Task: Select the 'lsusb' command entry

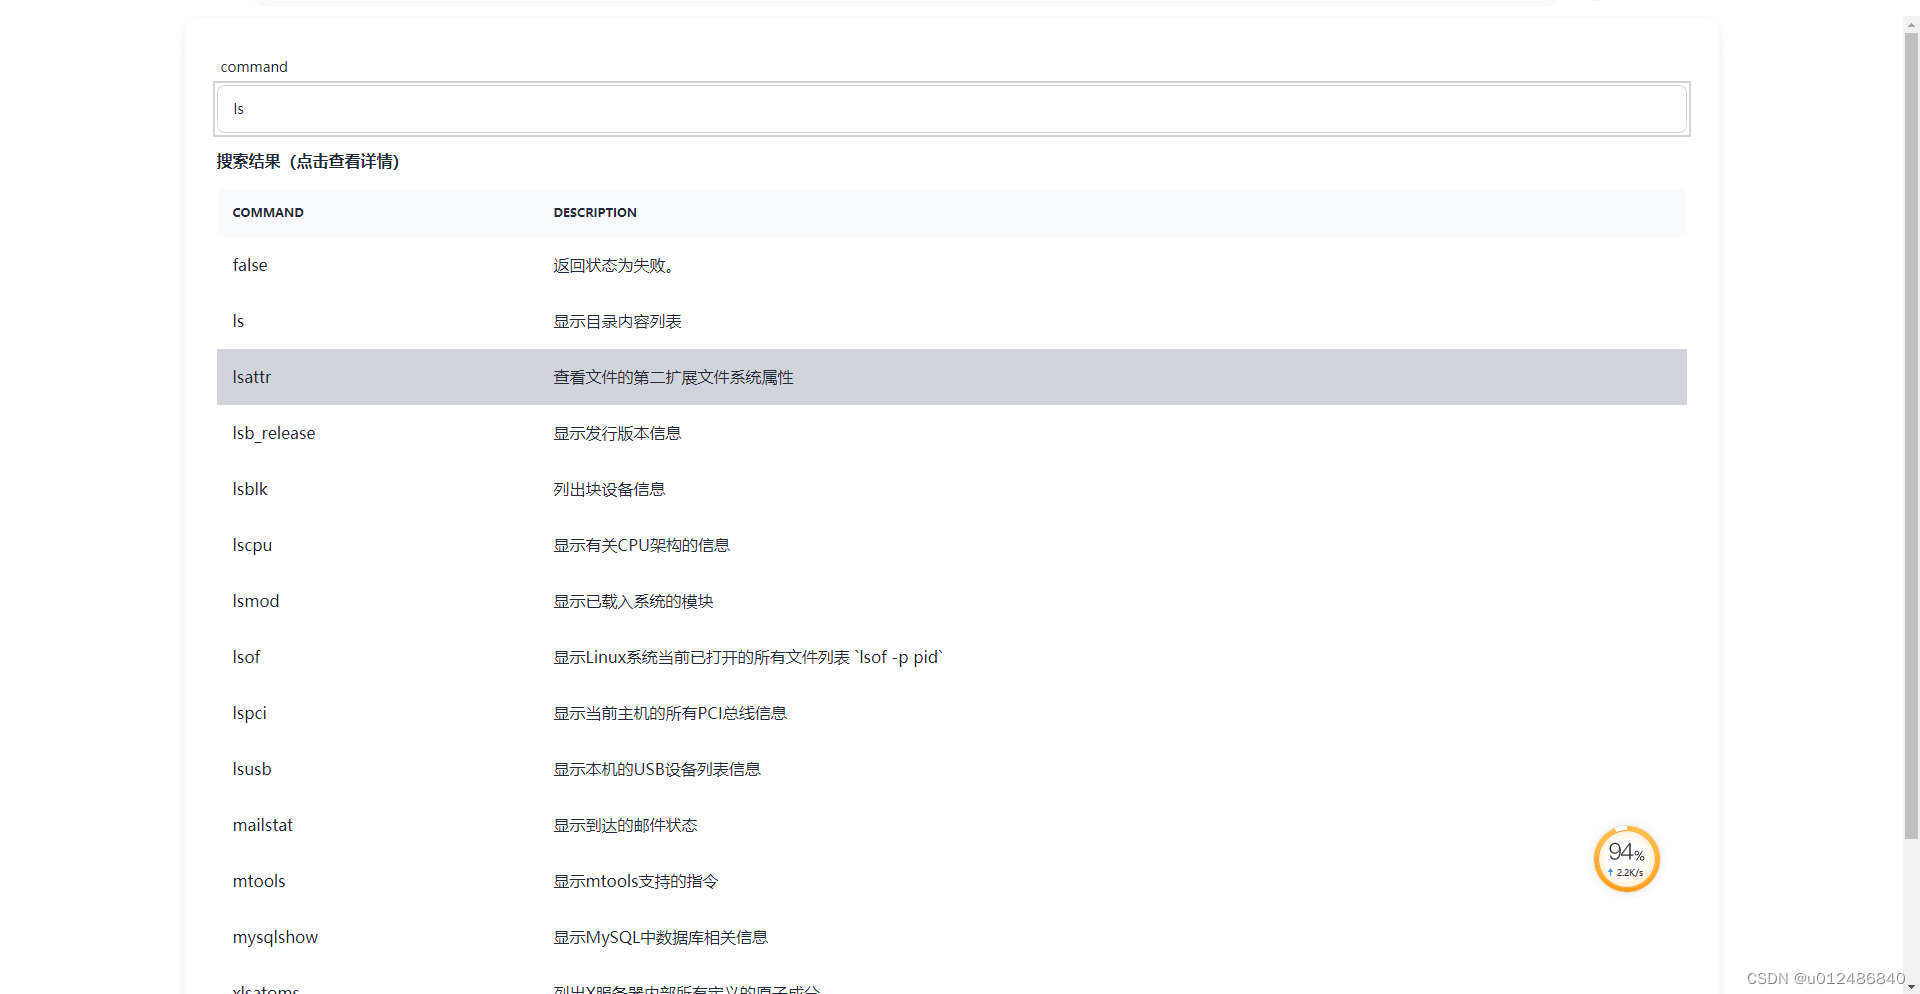Action: tap(952, 769)
